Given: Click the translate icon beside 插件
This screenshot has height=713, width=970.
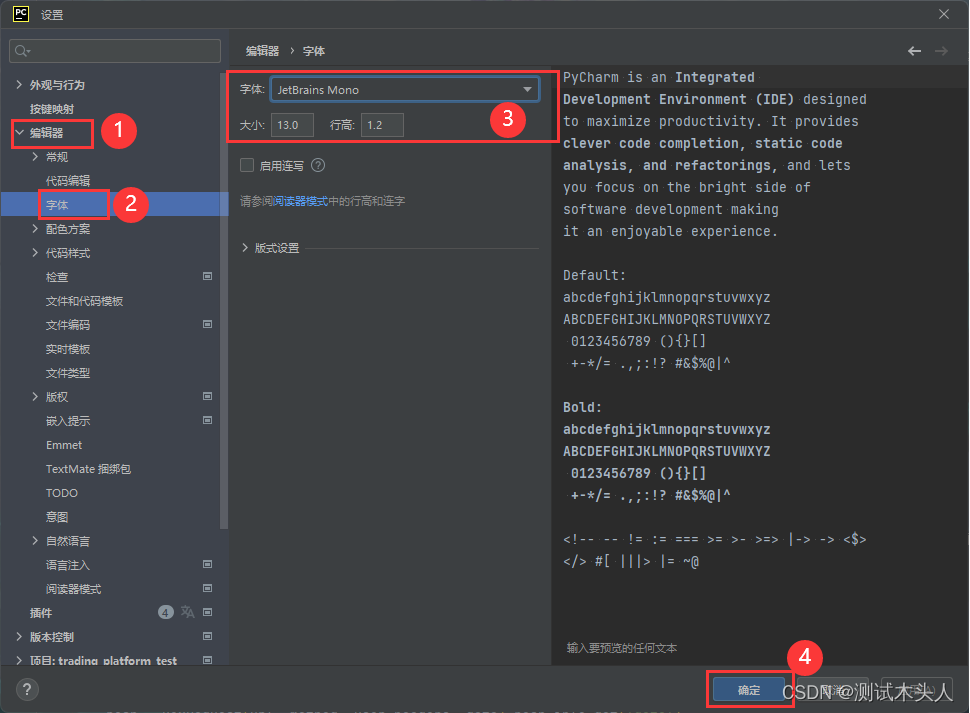Looking at the screenshot, I should click(187, 612).
